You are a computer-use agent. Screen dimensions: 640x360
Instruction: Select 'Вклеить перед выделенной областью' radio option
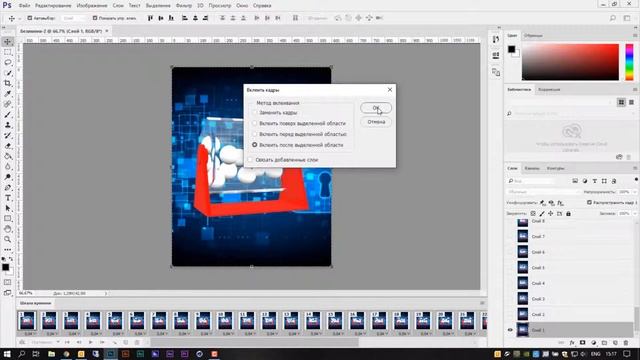[255, 134]
